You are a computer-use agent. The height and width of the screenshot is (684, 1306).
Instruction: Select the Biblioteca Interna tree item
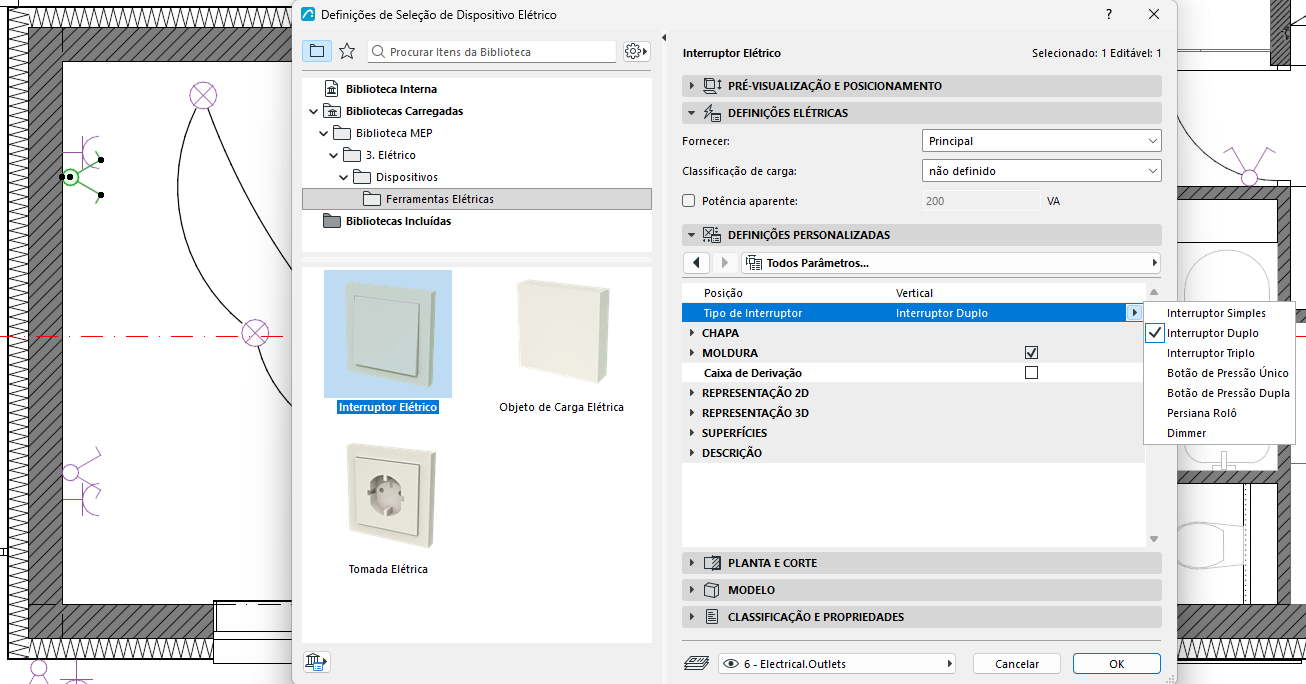click(x=391, y=89)
